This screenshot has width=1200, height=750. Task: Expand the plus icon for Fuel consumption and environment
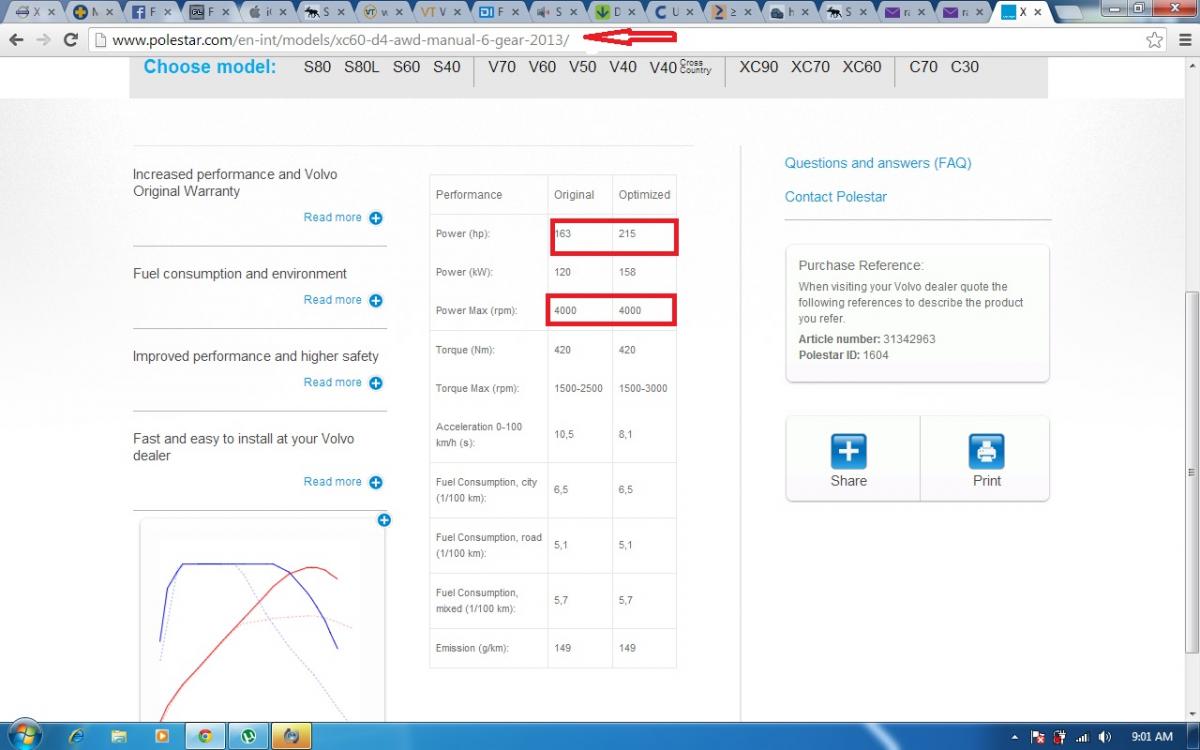(x=376, y=300)
